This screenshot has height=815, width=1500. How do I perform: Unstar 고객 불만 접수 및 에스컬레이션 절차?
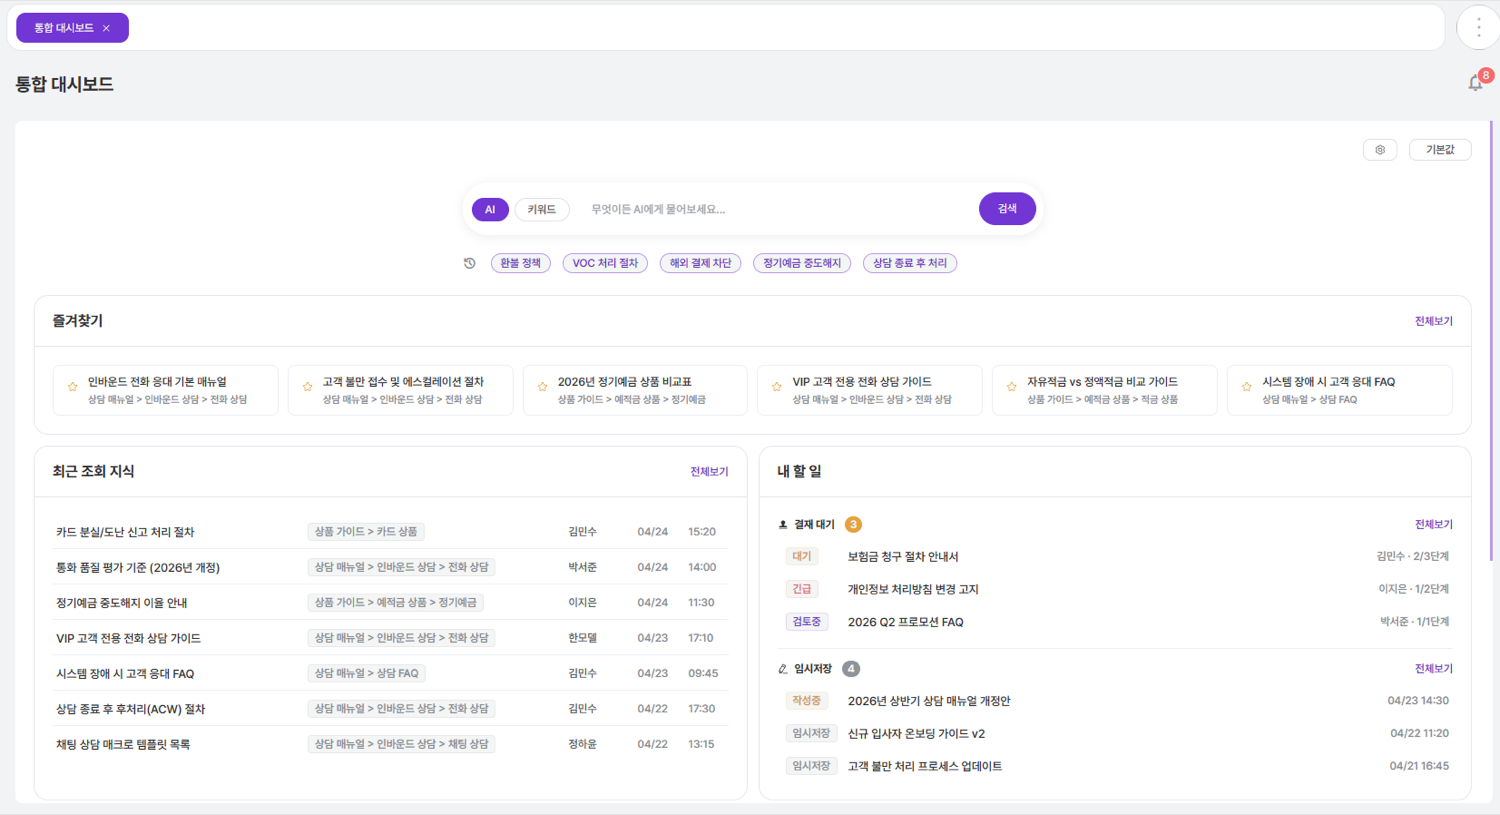(x=307, y=386)
